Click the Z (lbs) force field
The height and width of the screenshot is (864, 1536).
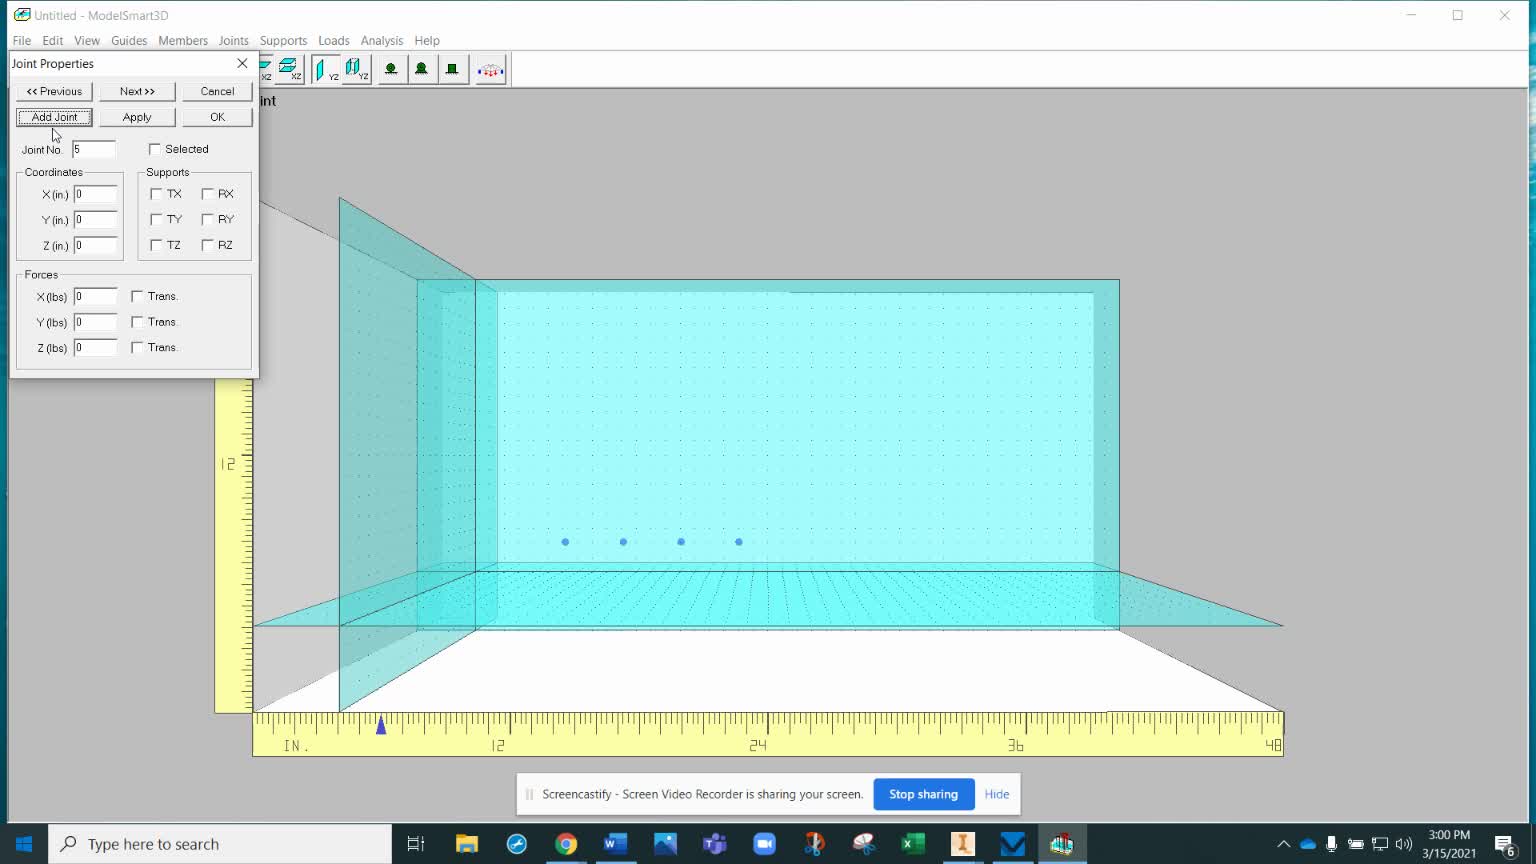[95, 347]
